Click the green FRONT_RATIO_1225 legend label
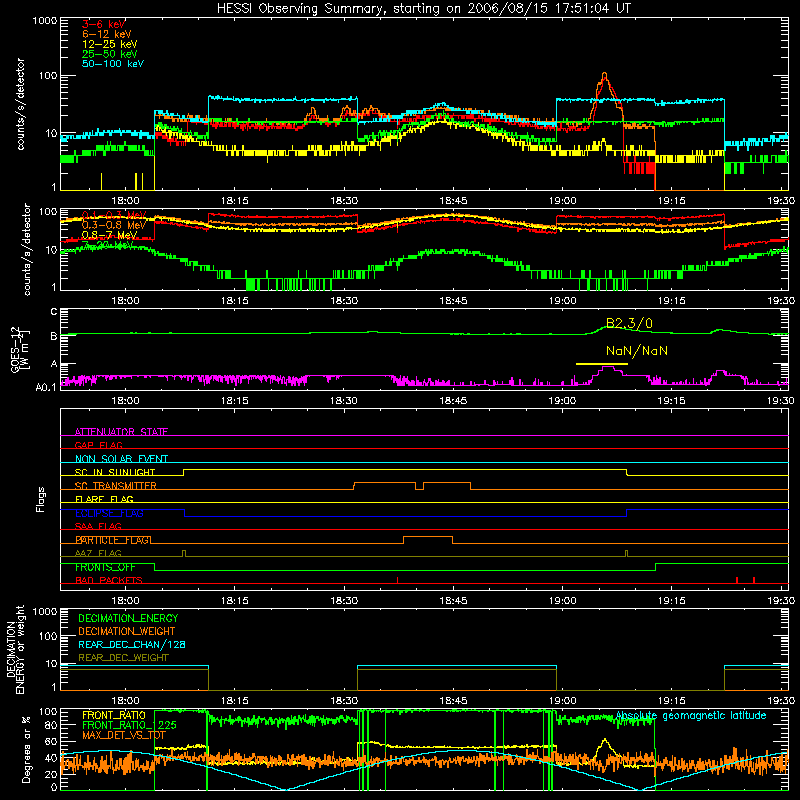Image resolution: width=800 pixels, height=800 pixels. tap(129, 725)
